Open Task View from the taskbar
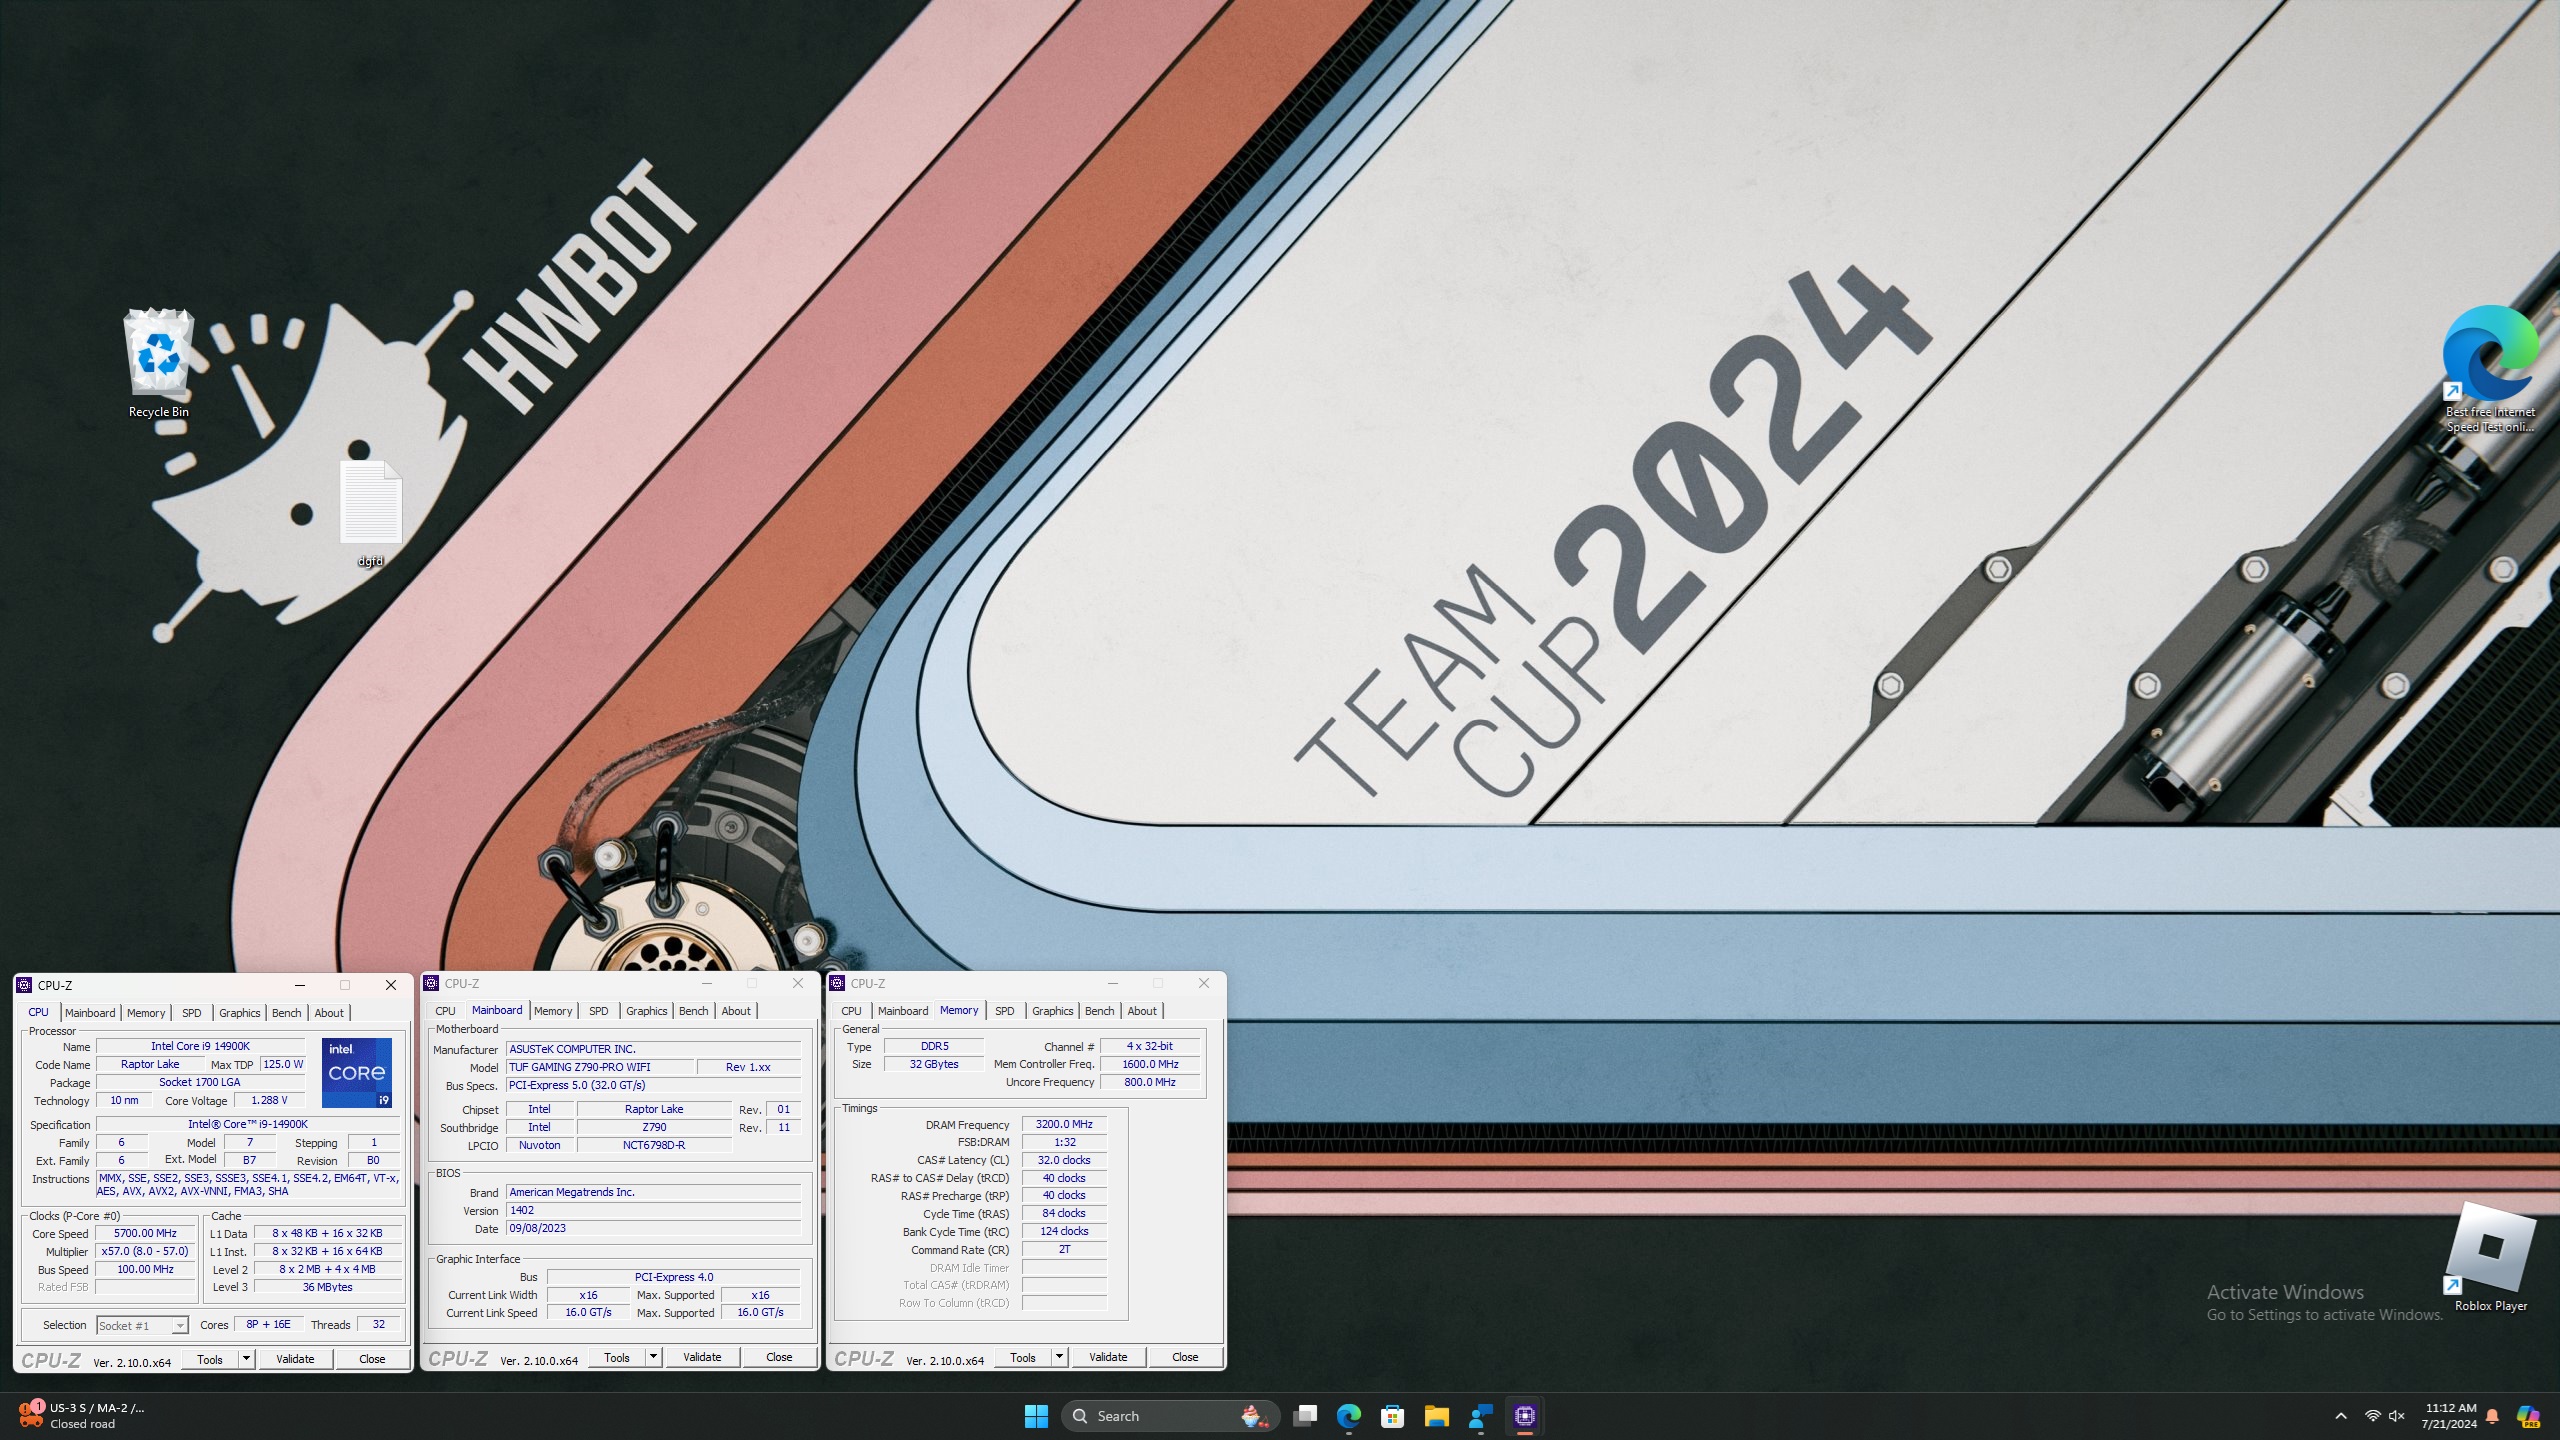Screen dimensions: 2560x1440 pyautogui.click(x=1305, y=1416)
